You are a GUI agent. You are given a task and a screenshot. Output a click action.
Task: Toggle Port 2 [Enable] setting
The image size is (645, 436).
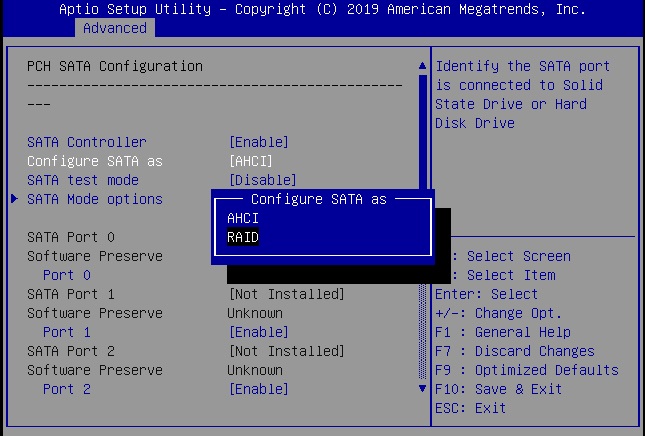[x=259, y=389]
